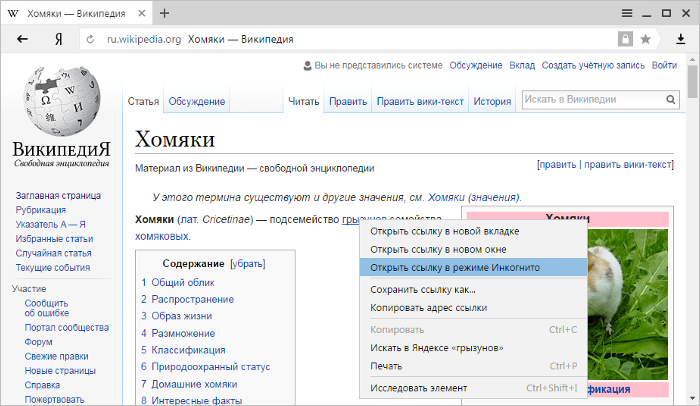Click the Войти link
700x406 pixels.
[664, 65]
